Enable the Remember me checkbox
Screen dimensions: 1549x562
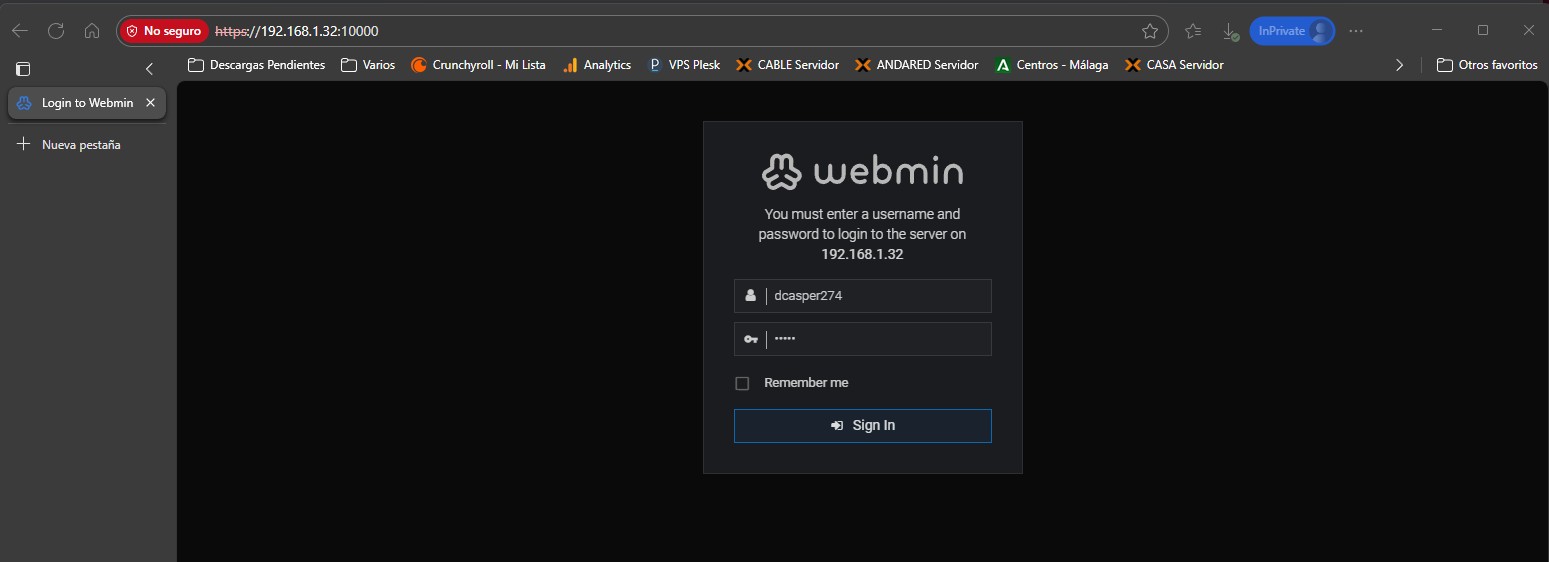[742, 383]
